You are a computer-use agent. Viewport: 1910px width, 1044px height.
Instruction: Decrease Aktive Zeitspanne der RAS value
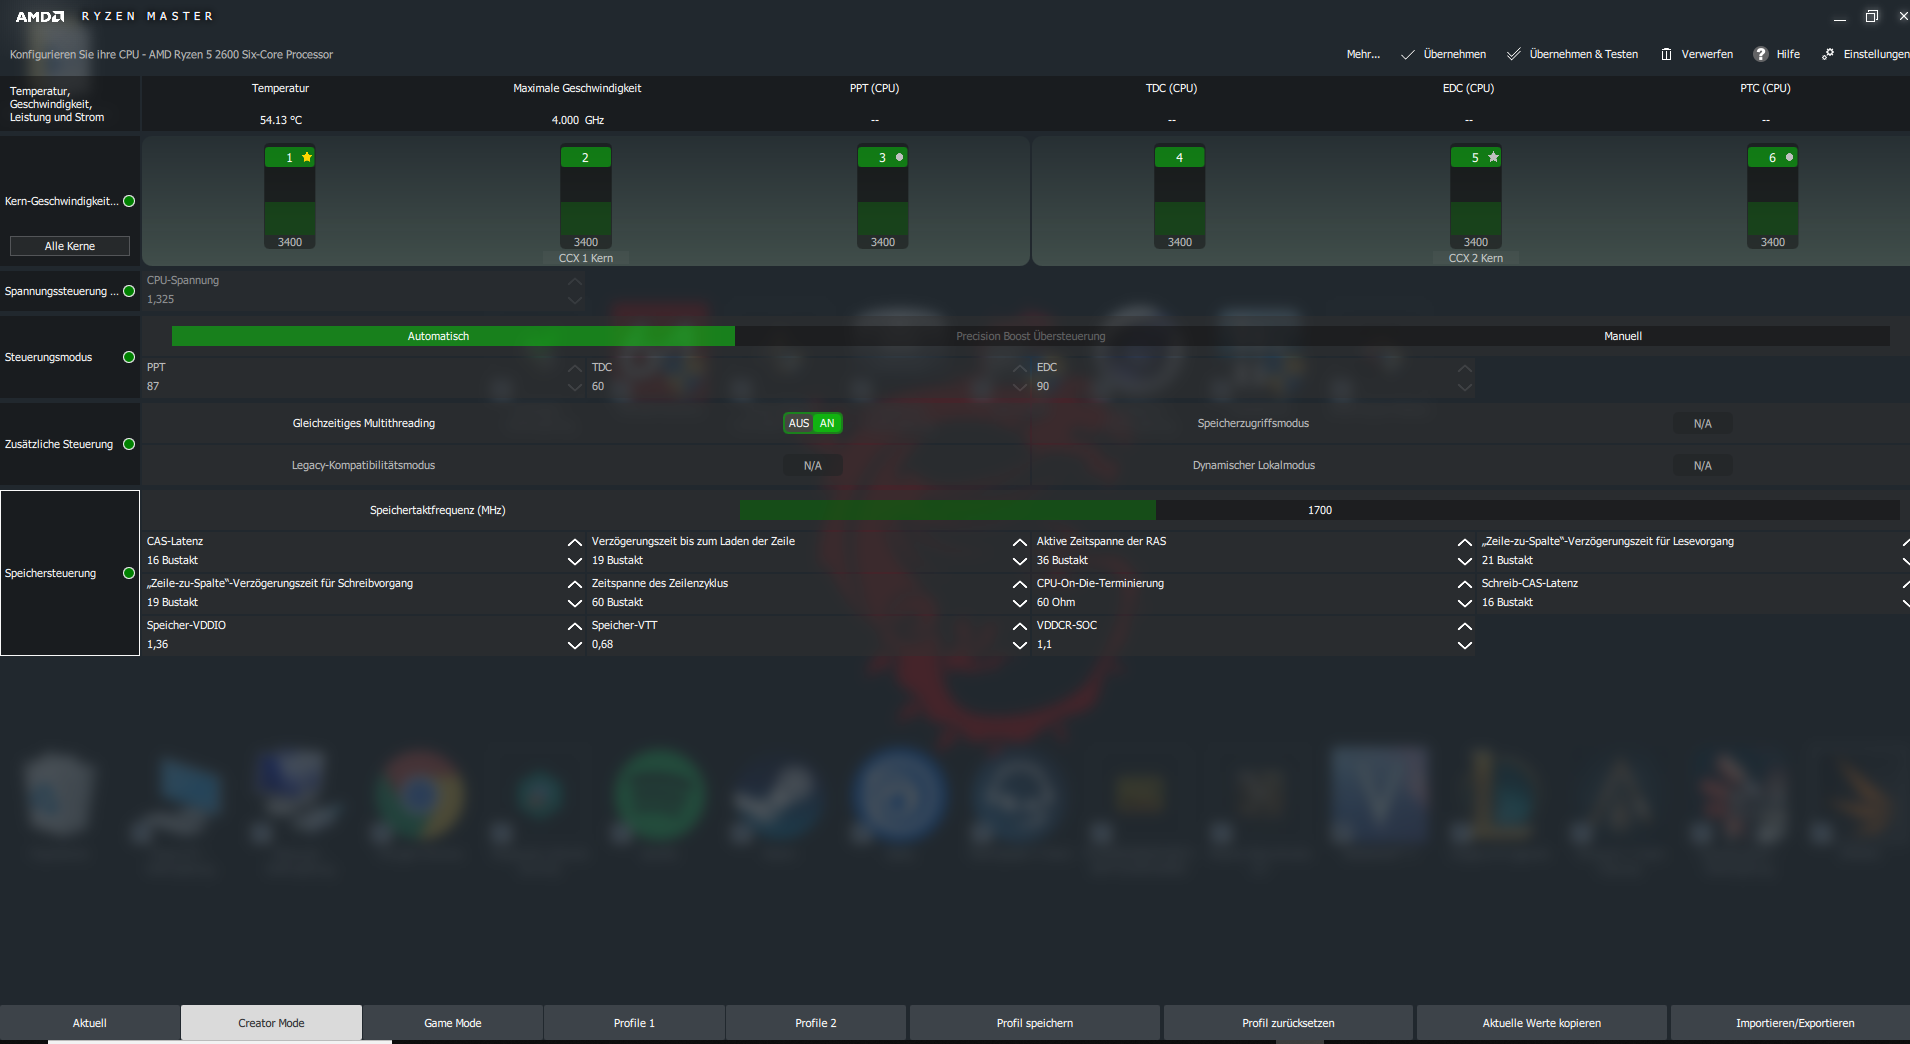click(x=1465, y=561)
